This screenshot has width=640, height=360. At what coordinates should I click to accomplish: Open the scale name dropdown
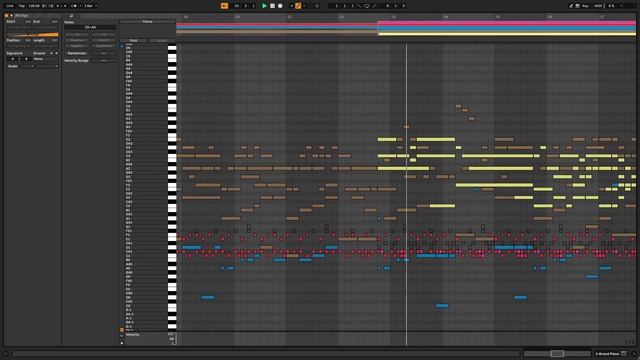click(47, 67)
